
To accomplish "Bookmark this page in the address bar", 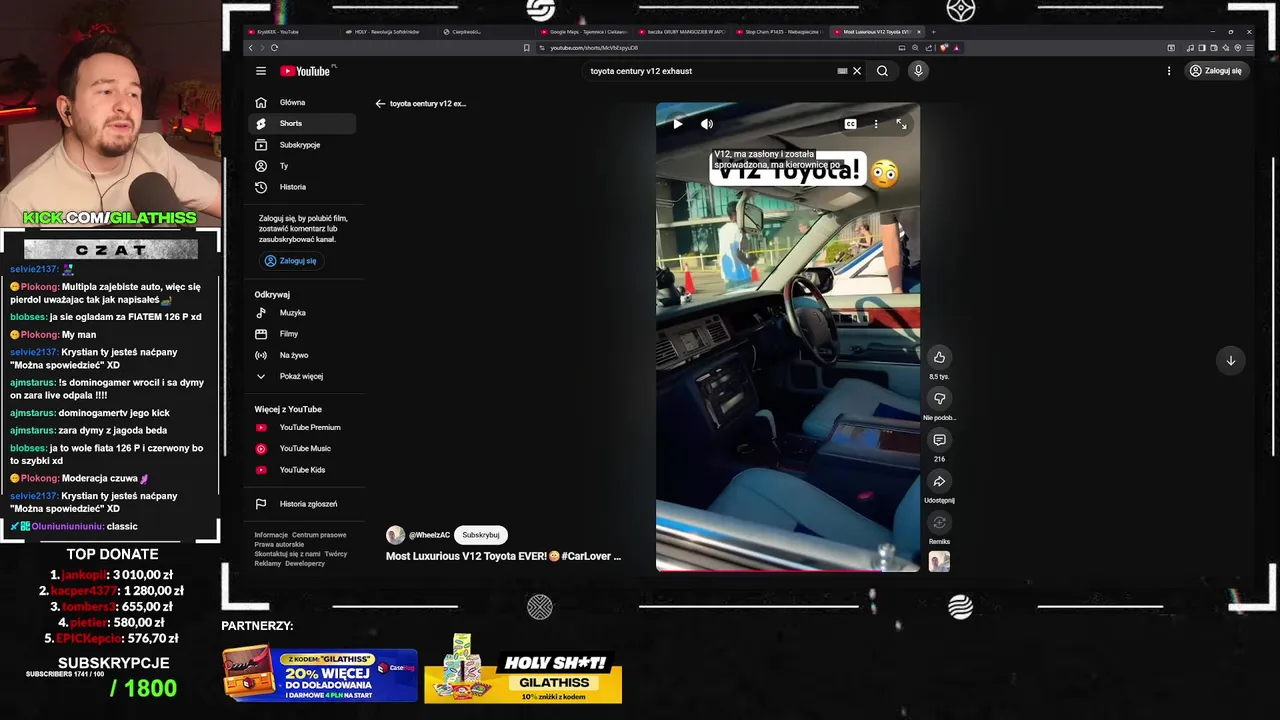I will pos(527,48).
